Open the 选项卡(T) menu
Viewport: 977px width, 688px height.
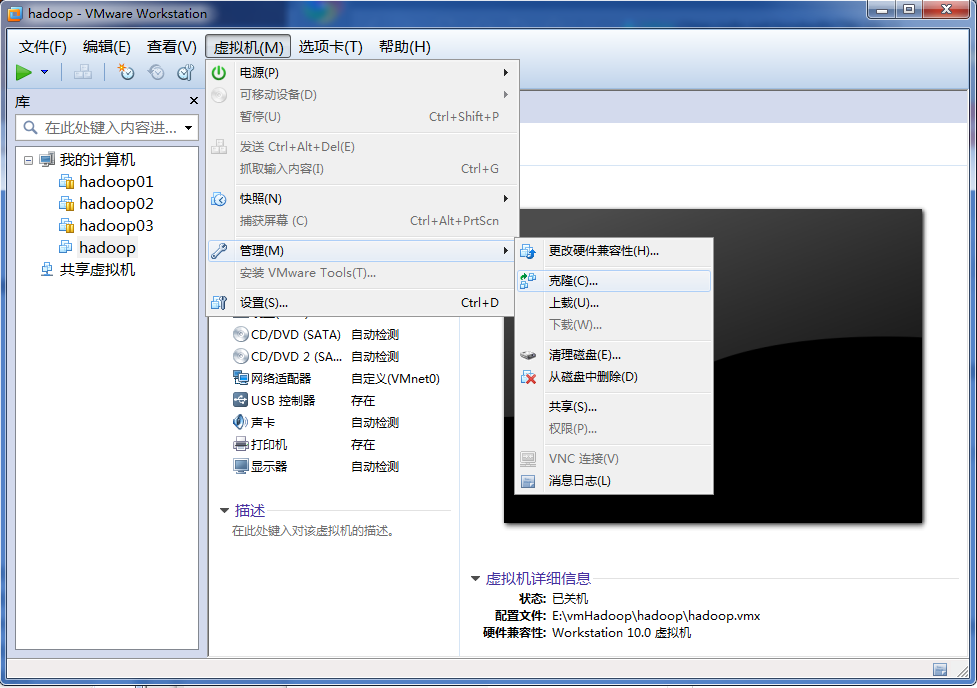330,47
